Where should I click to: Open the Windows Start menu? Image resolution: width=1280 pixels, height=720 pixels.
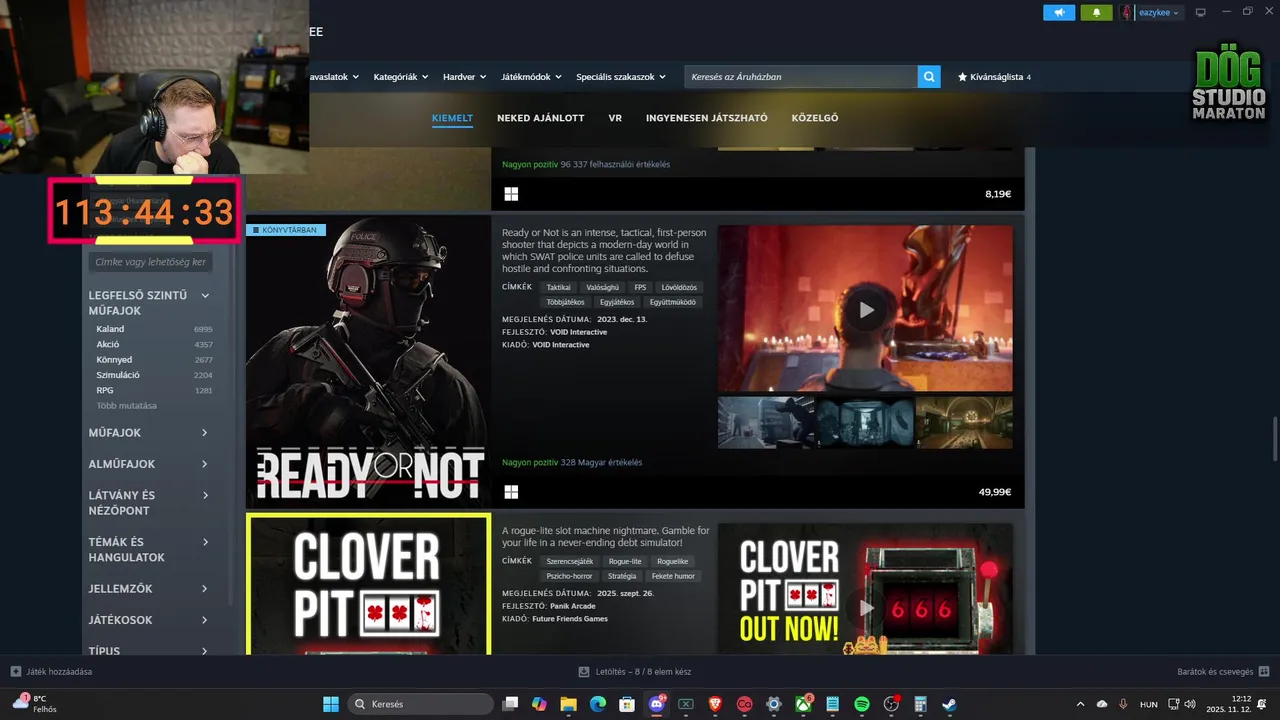[330, 704]
